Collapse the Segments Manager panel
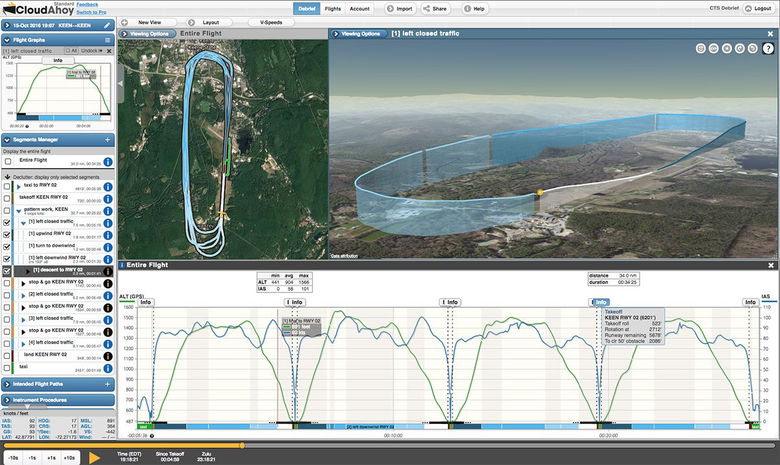This screenshot has height=465, width=780. point(7,140)
